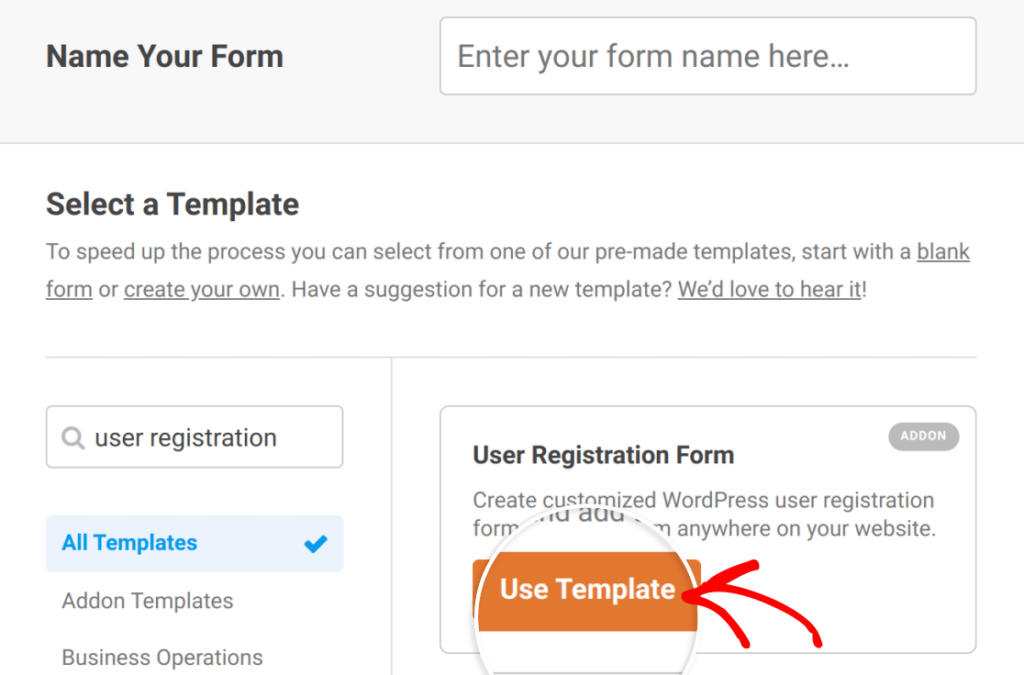This screenshot has height=675, width=1024.
Task: Click the magnifying glass in the template search box
Action: (x=74, y=437)
